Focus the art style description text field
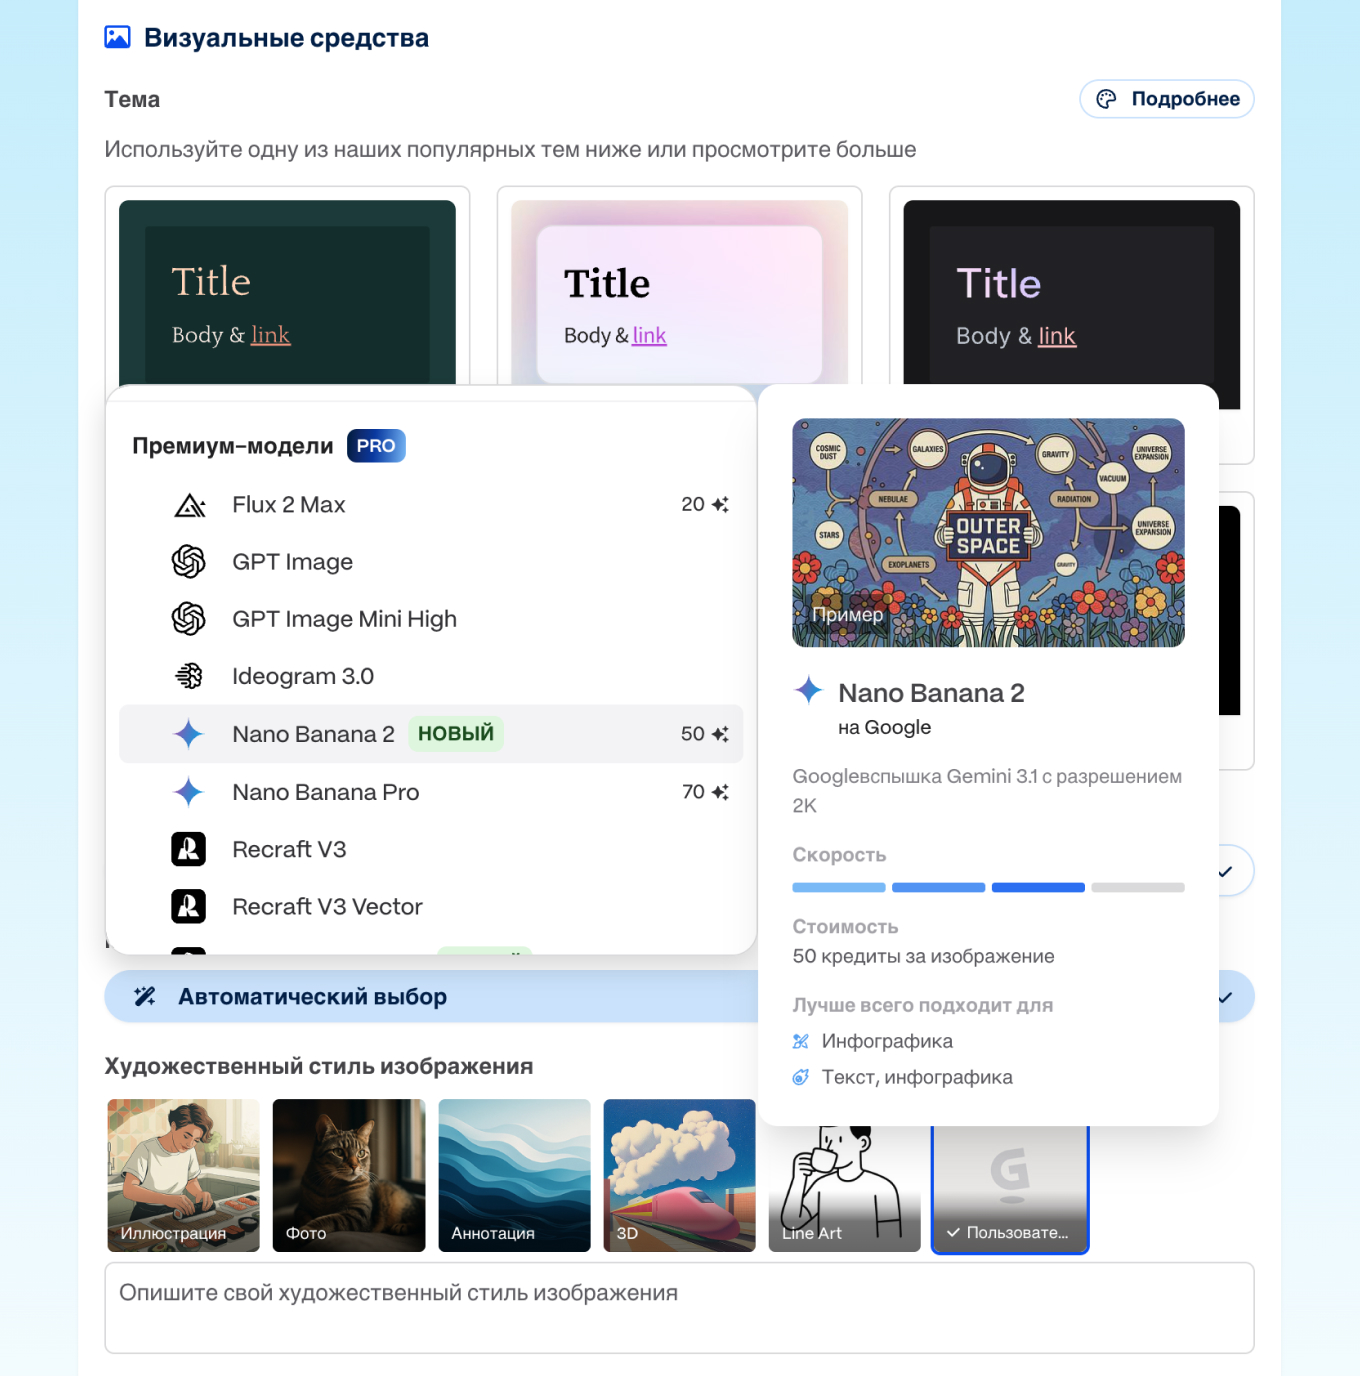The height and width of the screenshot is (1376, 1360). pos(679,1307)
